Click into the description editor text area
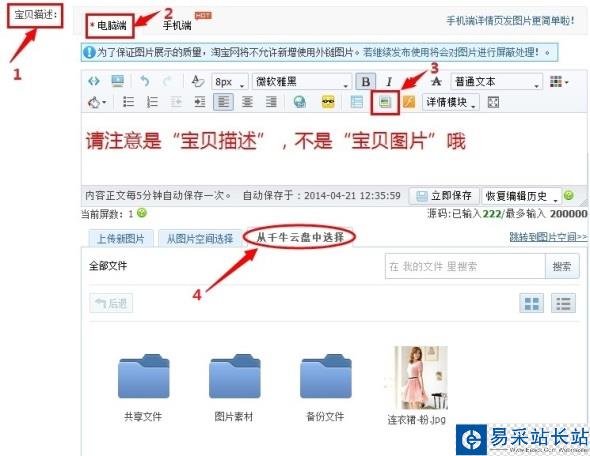This screenshot has width=590, height=456. [333, 150]
